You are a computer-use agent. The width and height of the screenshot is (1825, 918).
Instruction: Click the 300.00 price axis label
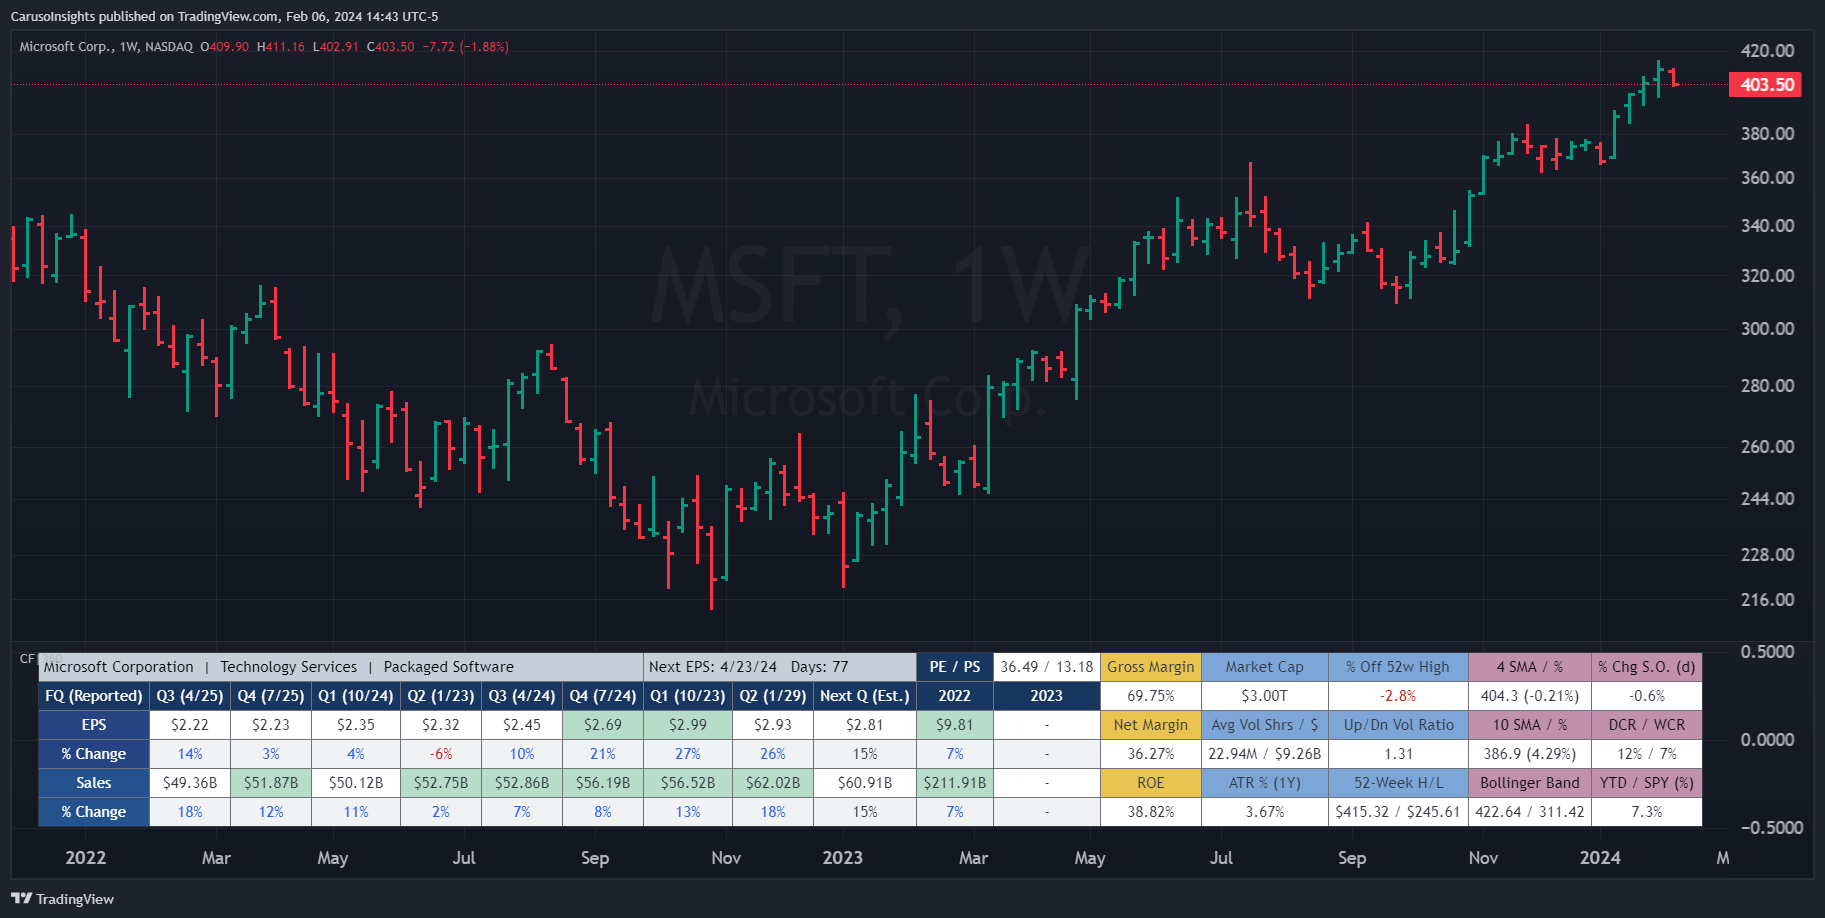1767,329
